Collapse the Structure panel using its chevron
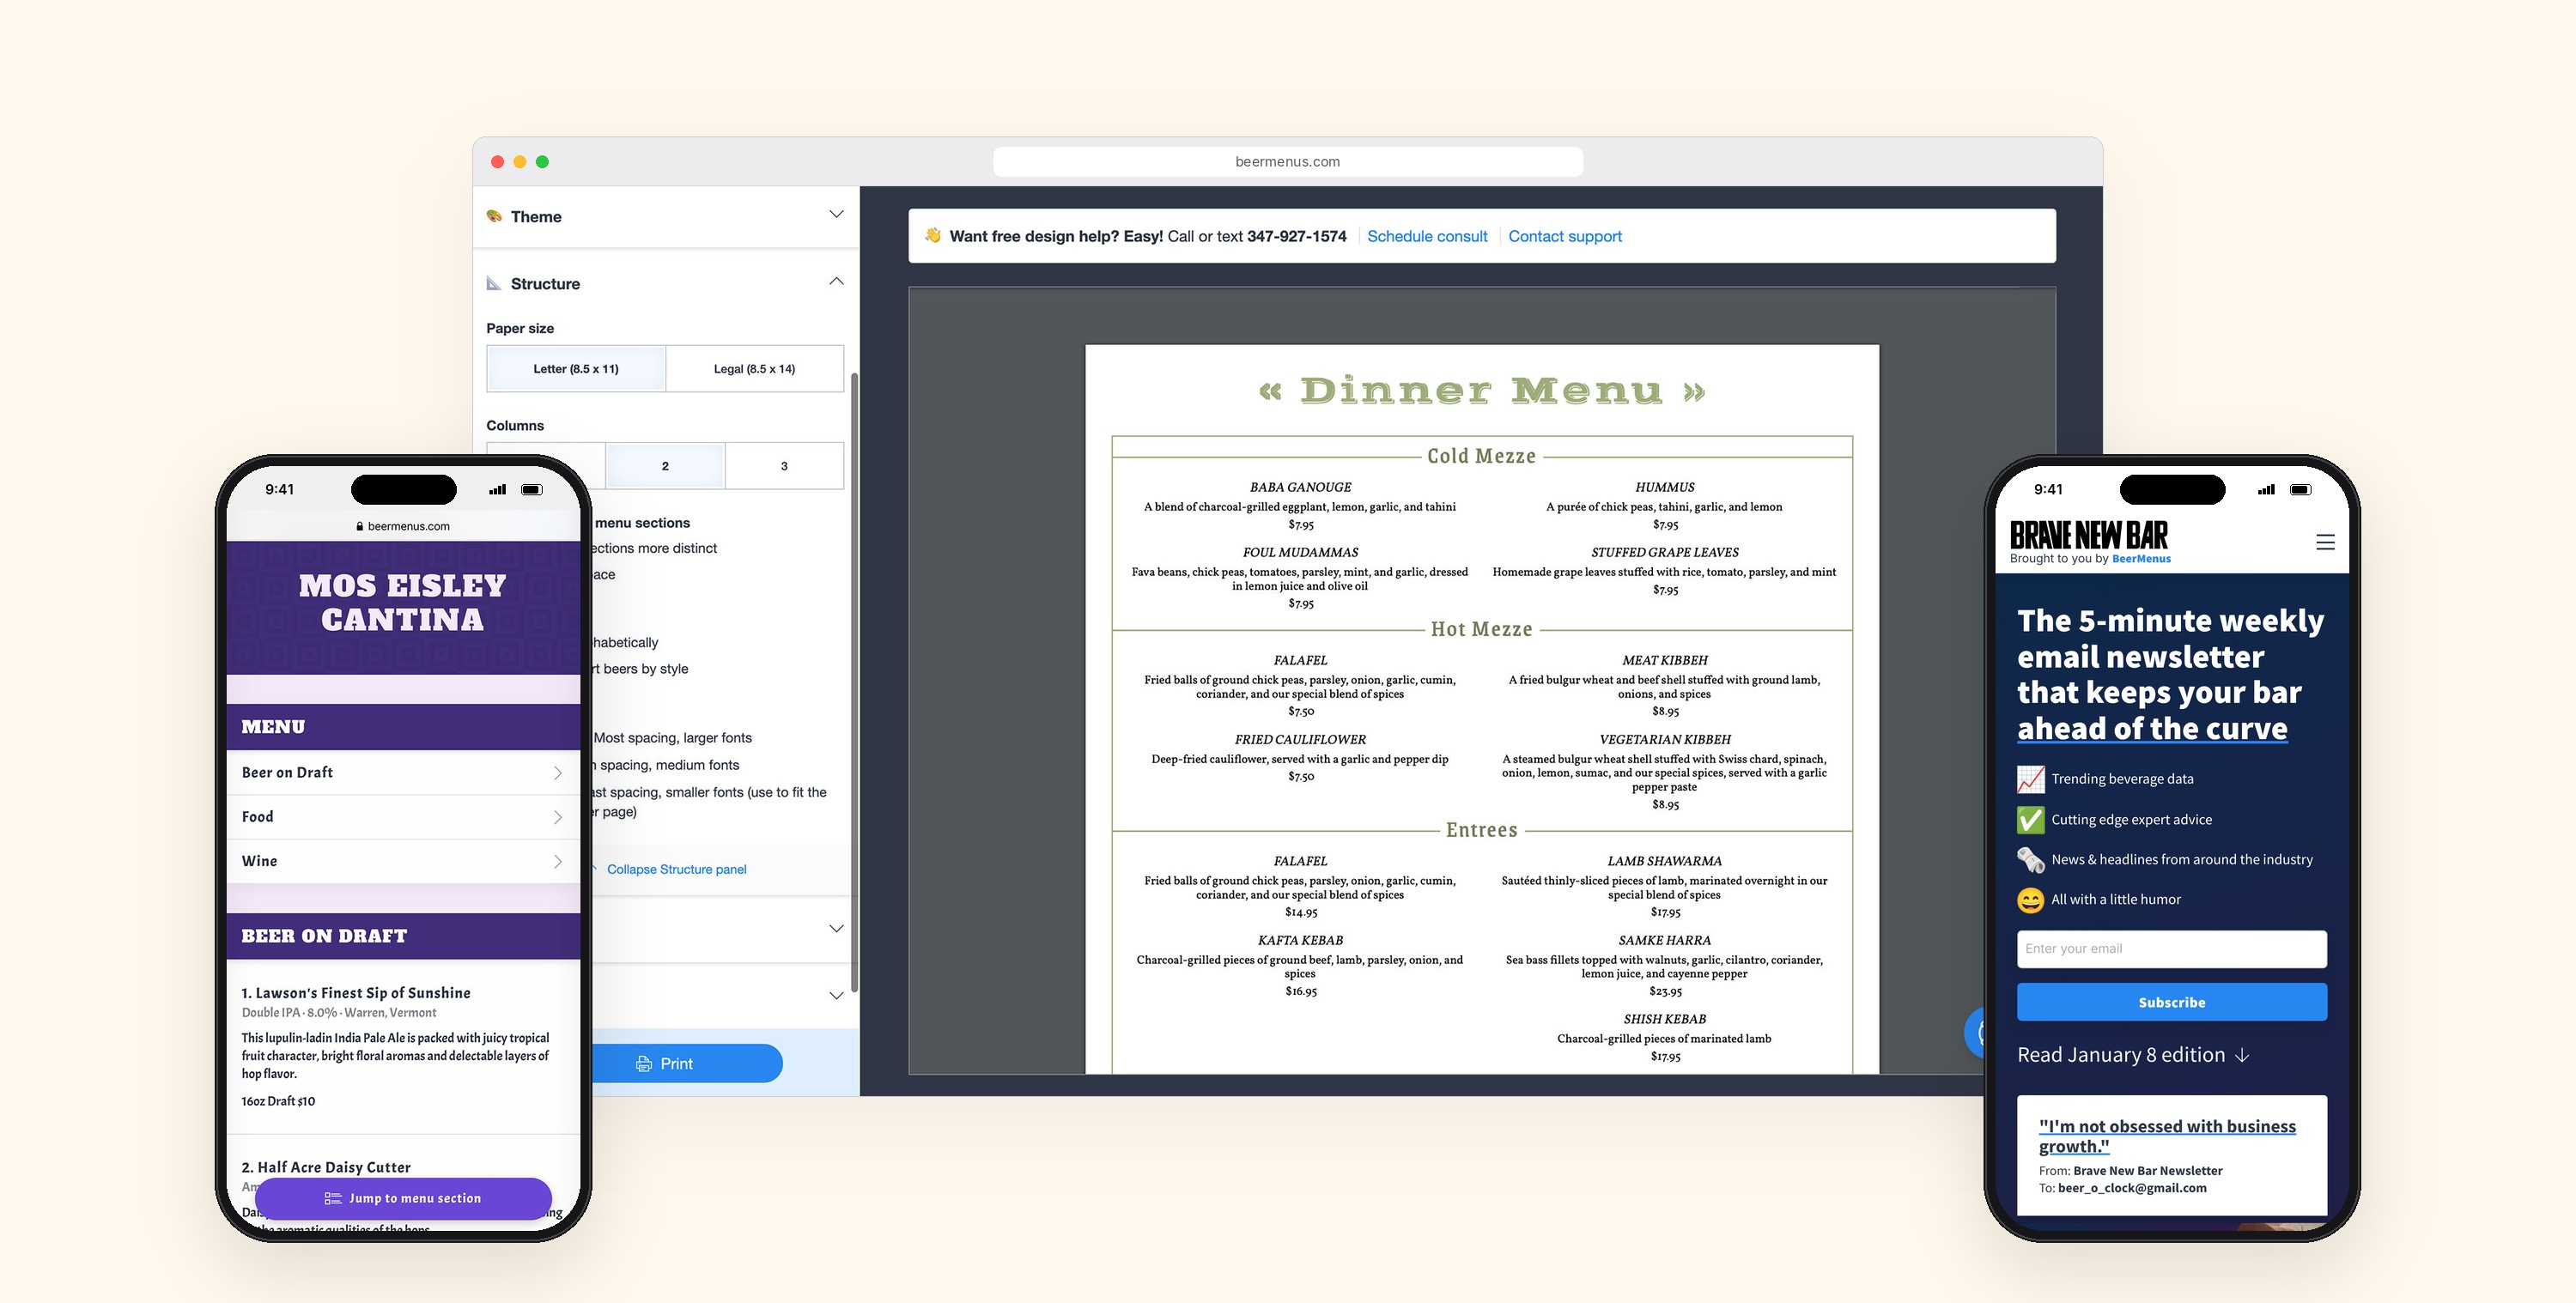The width and height of the screenshot is (2576, 1303). [836, 281]
